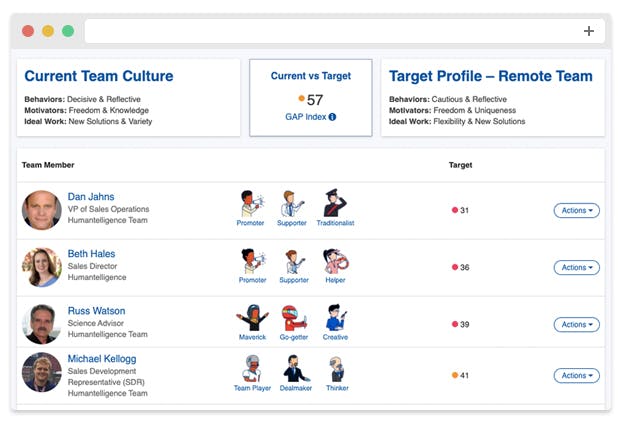Click Dan Jahns' Promoter icon
The width and height of the screenshot is (622, 424).
pos(251,204)
